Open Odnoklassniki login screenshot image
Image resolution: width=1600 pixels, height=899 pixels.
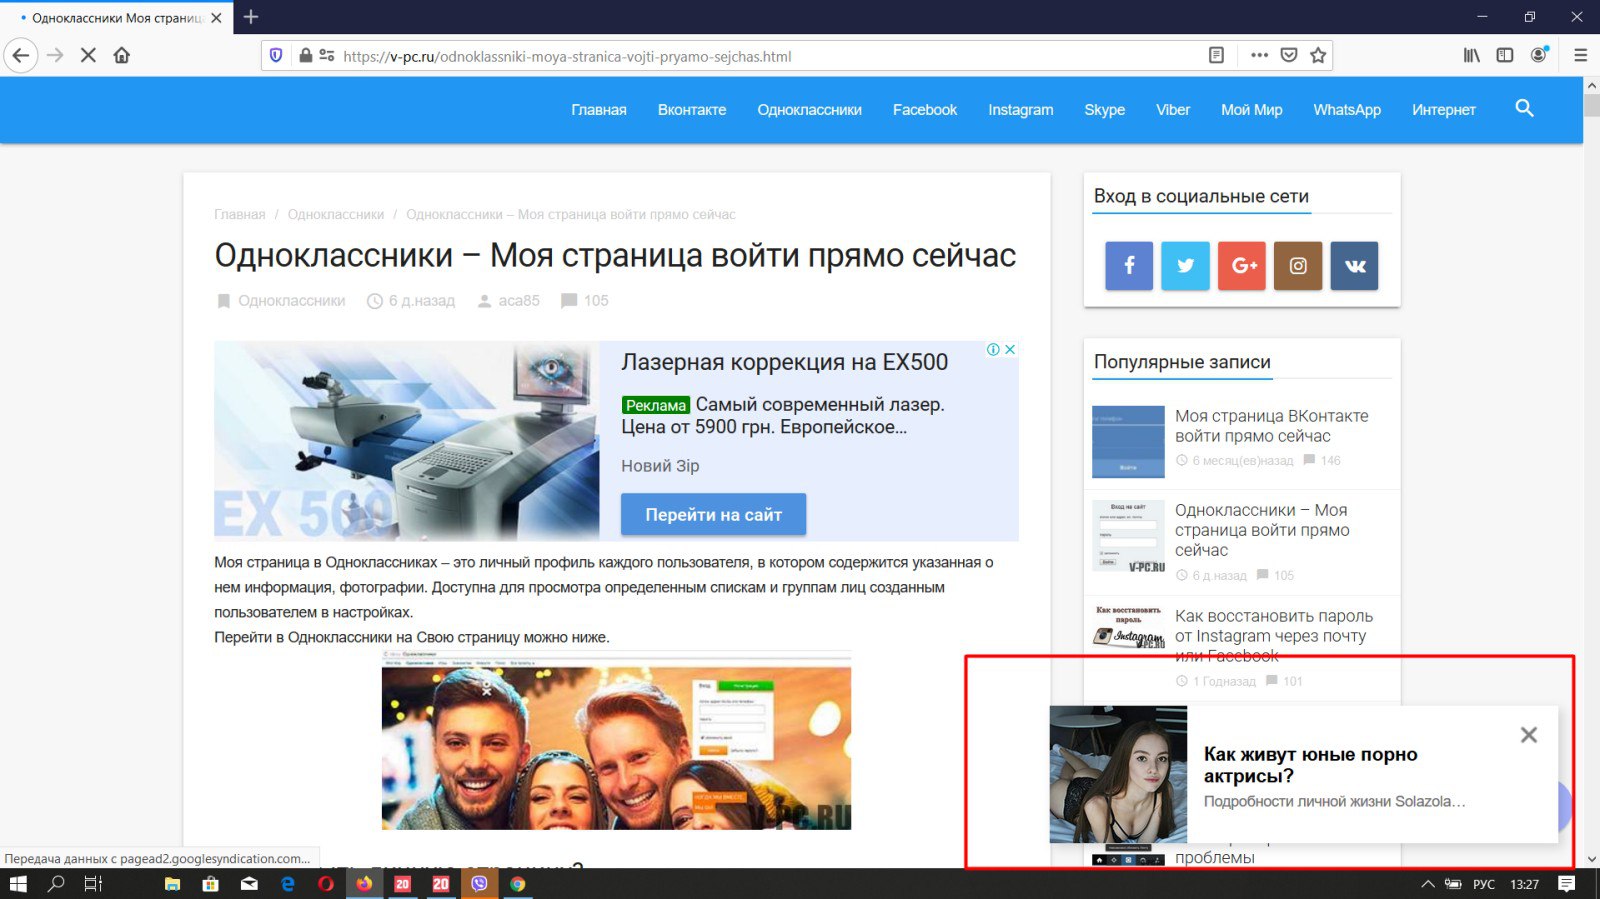point(616,741)
